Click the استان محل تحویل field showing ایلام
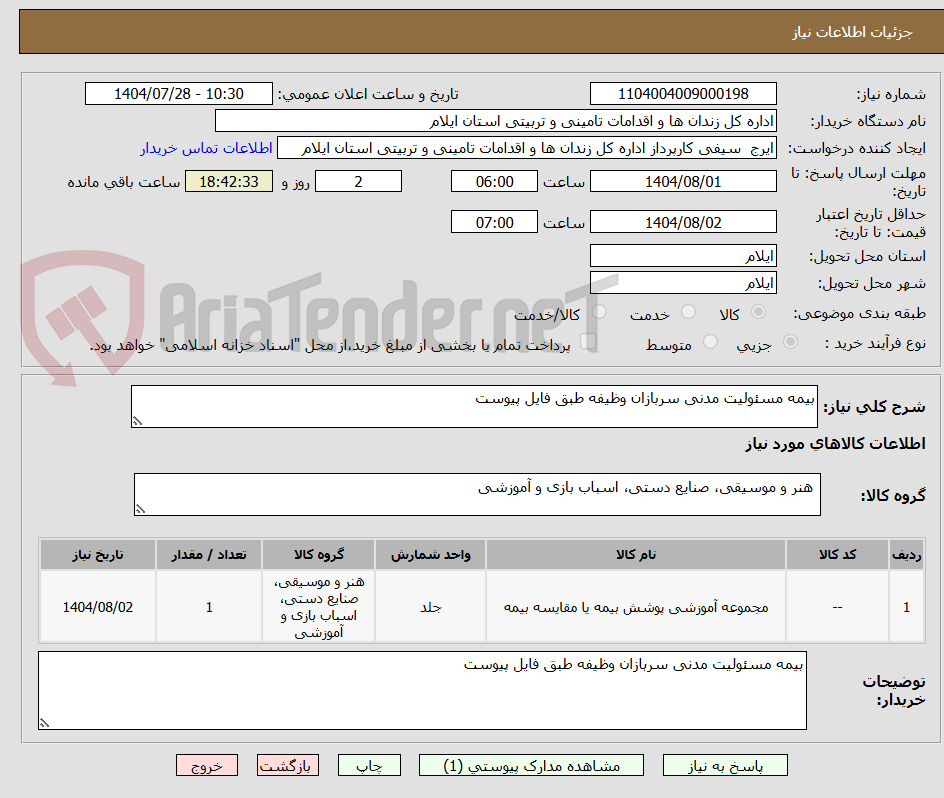Screen dimensions: 944x798 [683, 255]
